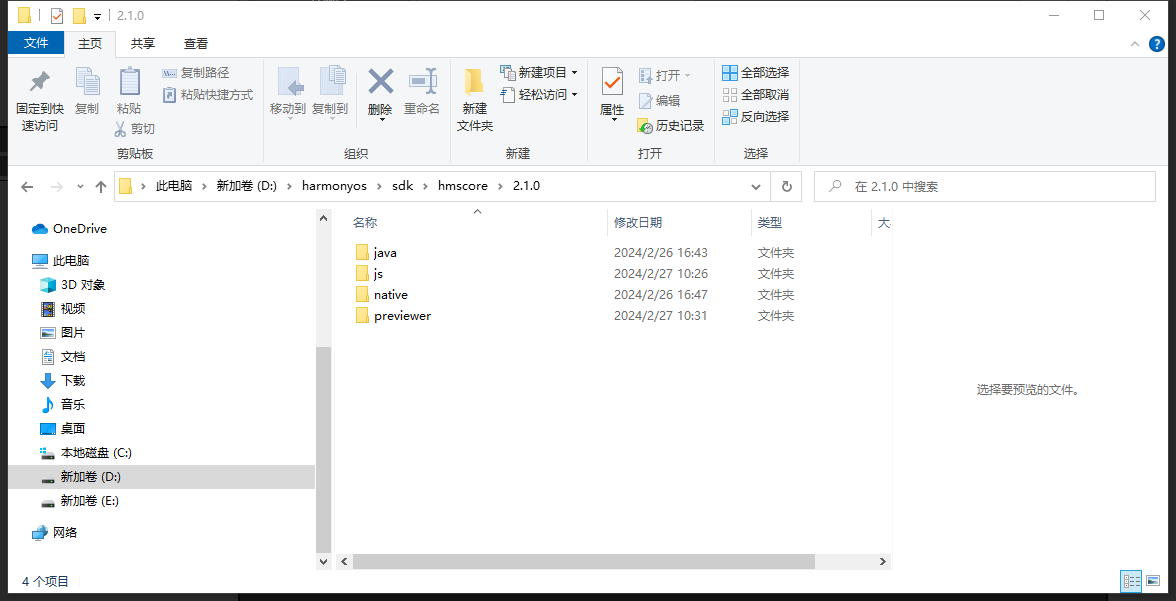
Task: Click Copy path (复制路径)
Action: tap(196, 73)
